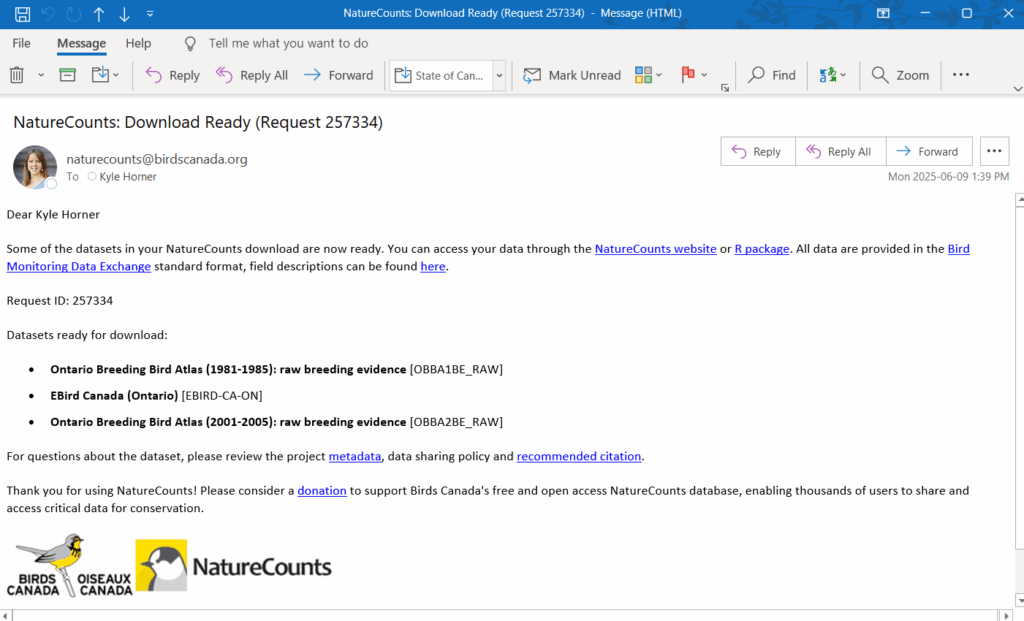Open Bird Monitoring Data Exchange link
The height and width of the screenshot is (621, 1024).
click(78, 266)
